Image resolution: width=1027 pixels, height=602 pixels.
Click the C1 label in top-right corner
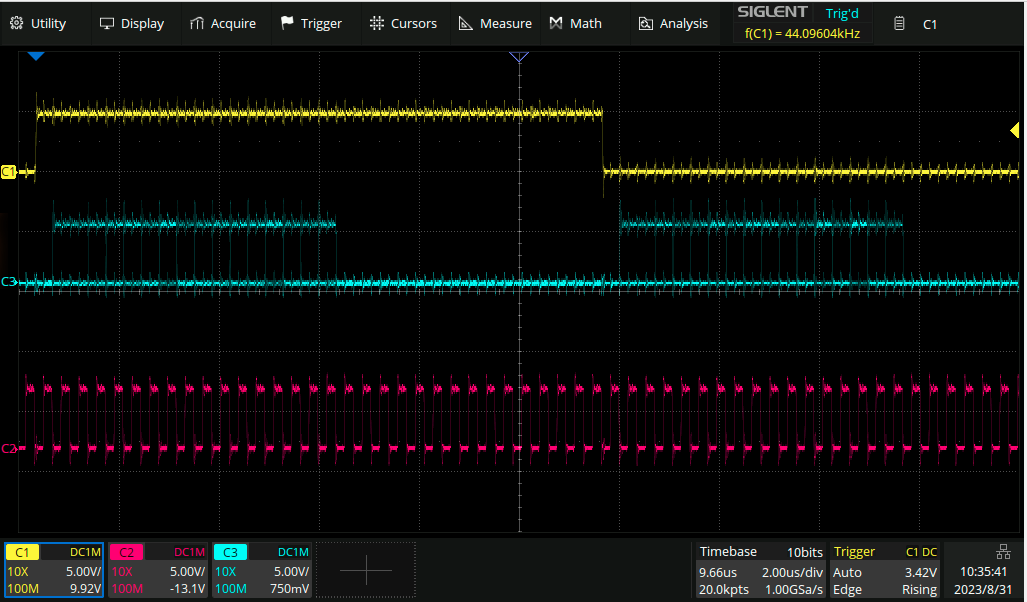[929, 24]
